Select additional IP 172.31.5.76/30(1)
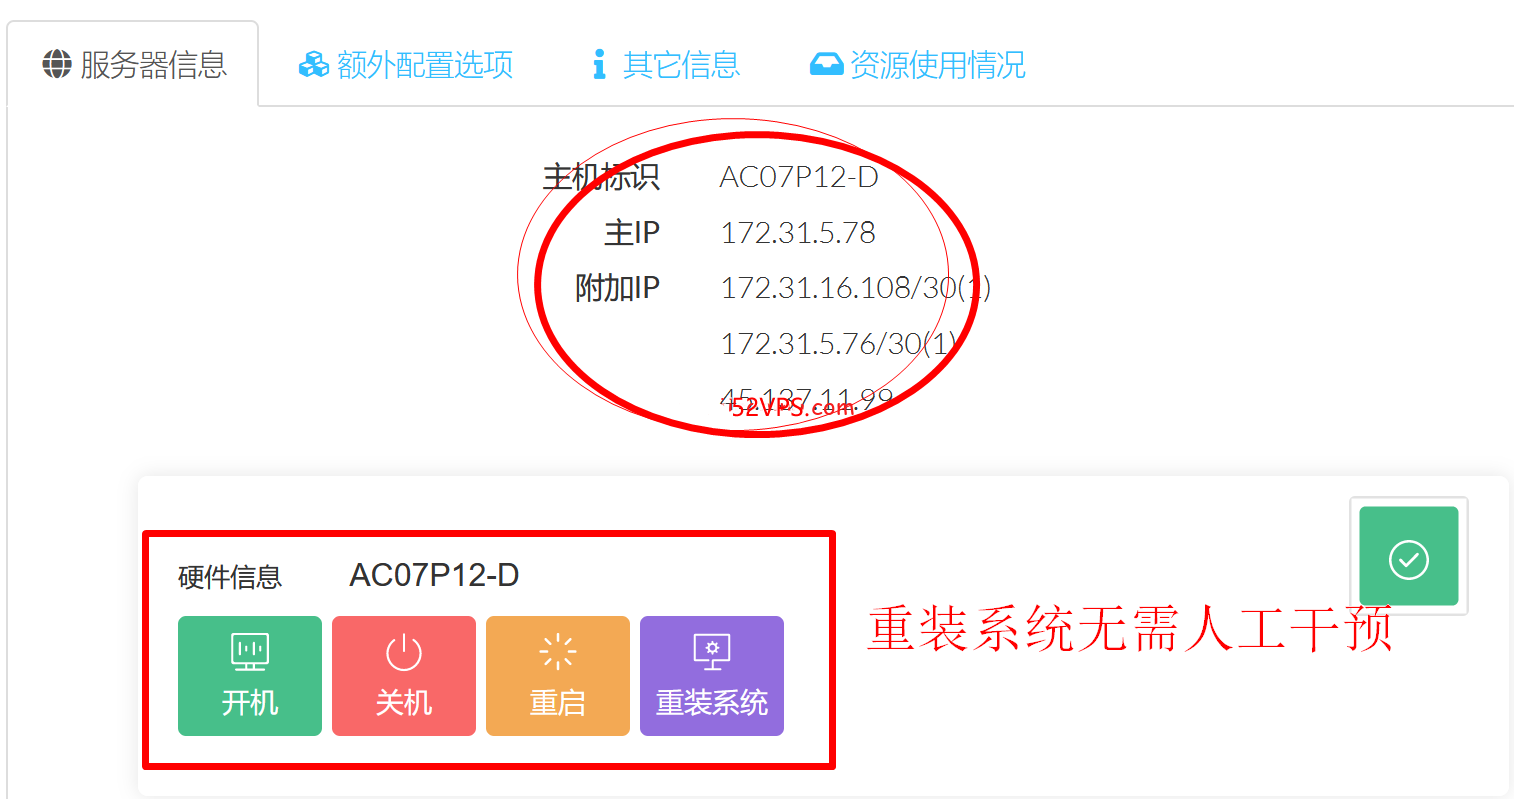 pos(839,344)
